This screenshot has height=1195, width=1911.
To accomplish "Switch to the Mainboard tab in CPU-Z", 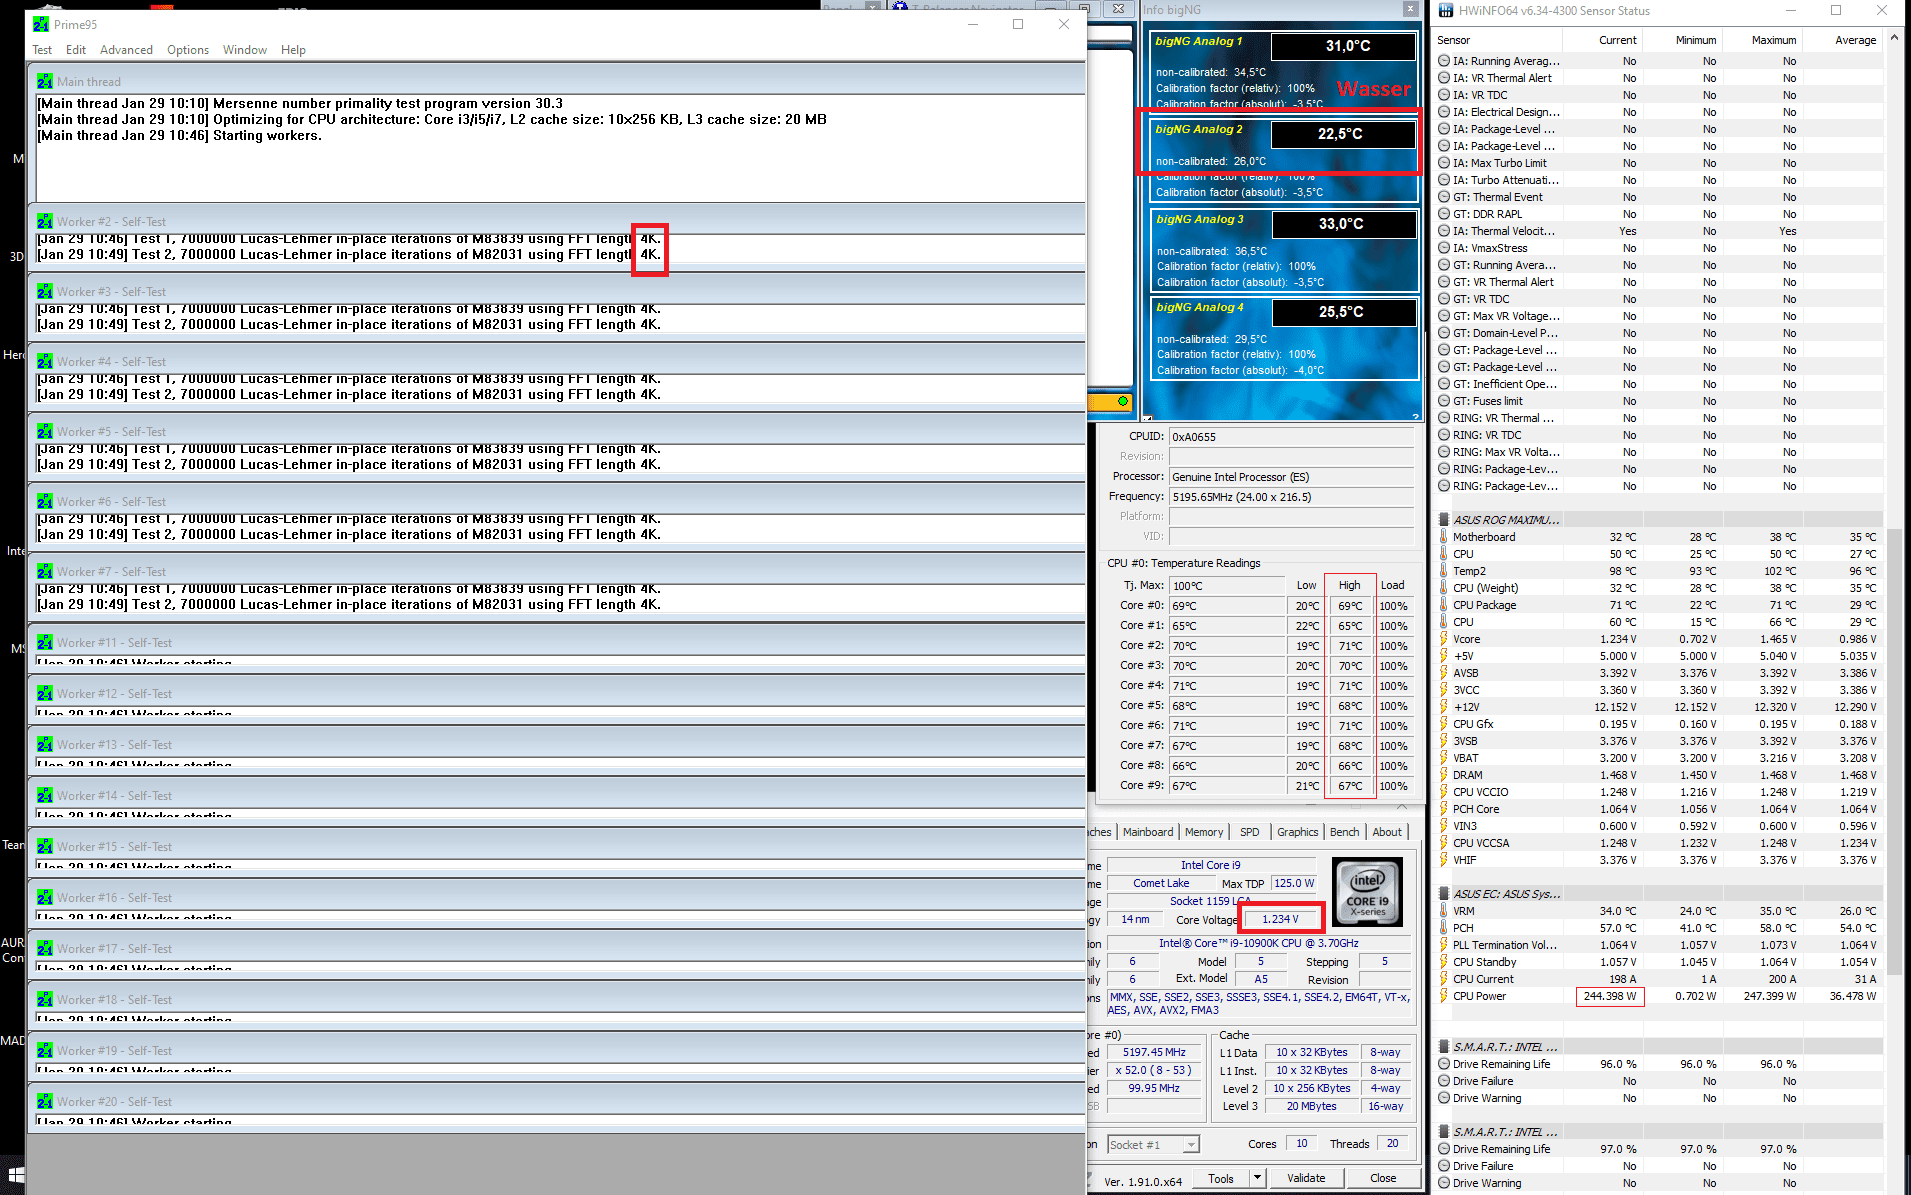I will click(1148, 832).
